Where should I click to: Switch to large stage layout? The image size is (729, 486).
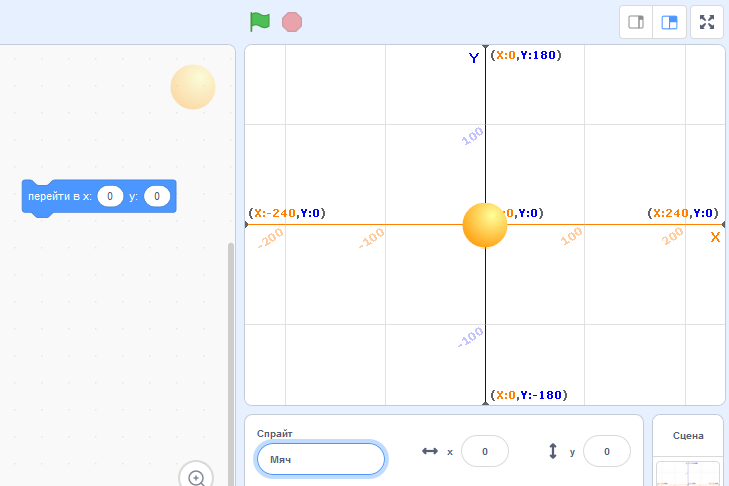pyautogui.click(x=669, y=22)
